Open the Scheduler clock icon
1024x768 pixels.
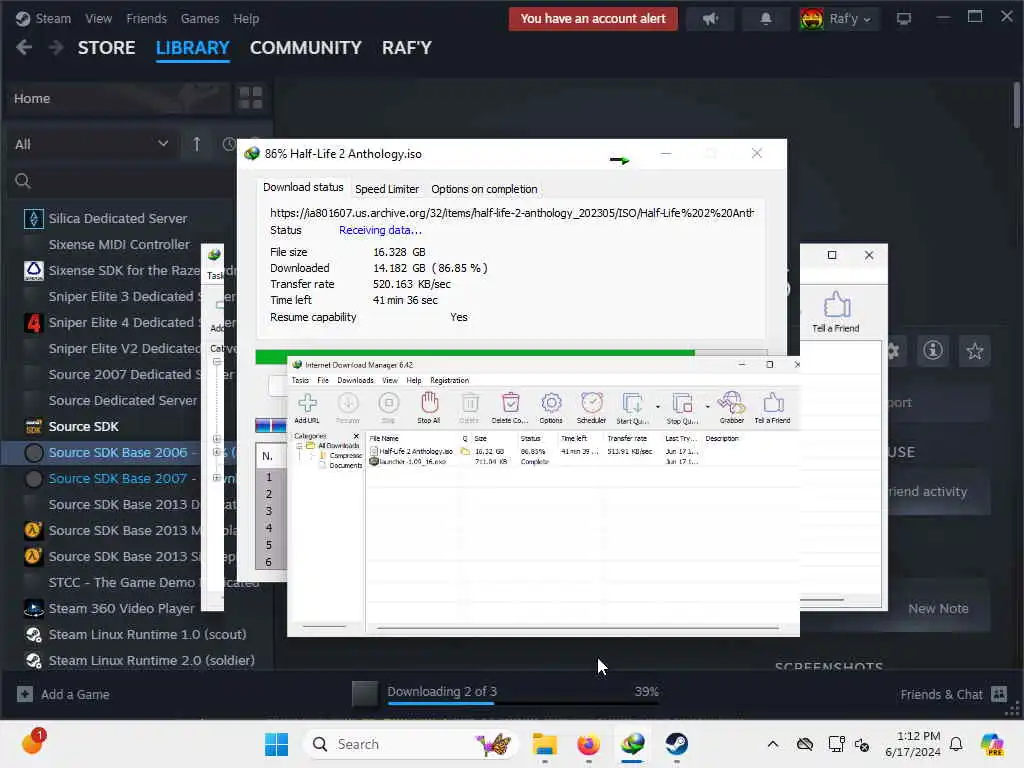point(592,408)
